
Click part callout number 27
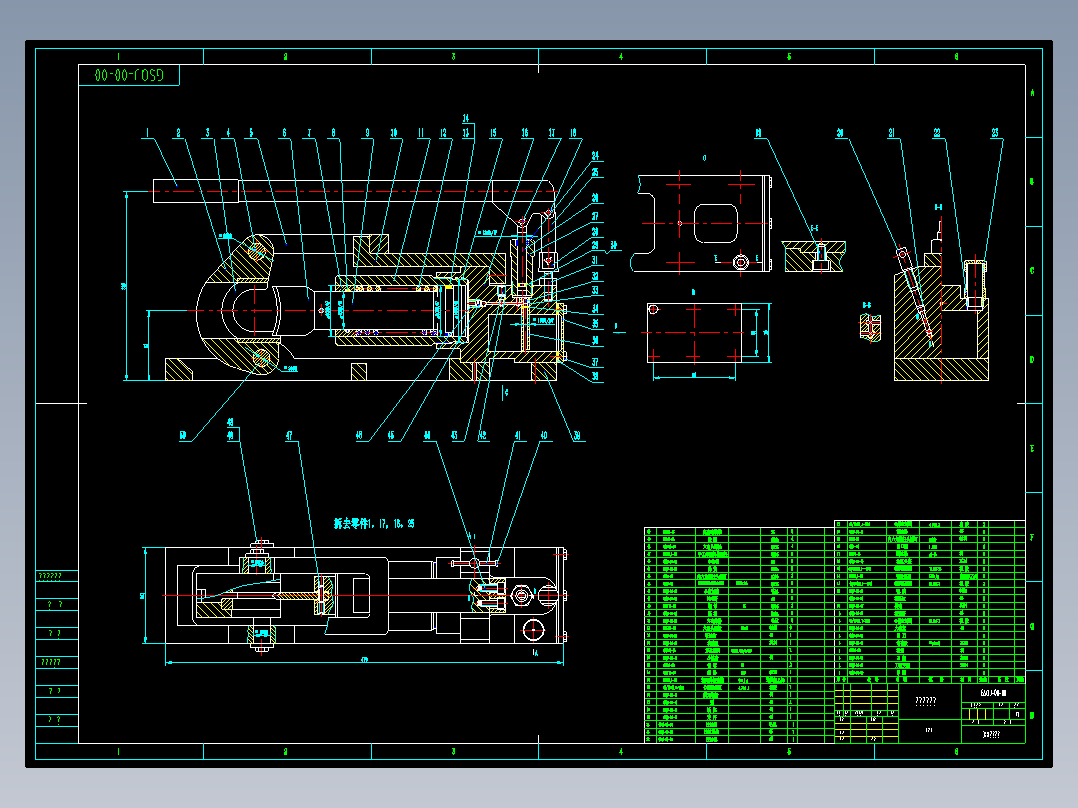click(x=595, y=217)
